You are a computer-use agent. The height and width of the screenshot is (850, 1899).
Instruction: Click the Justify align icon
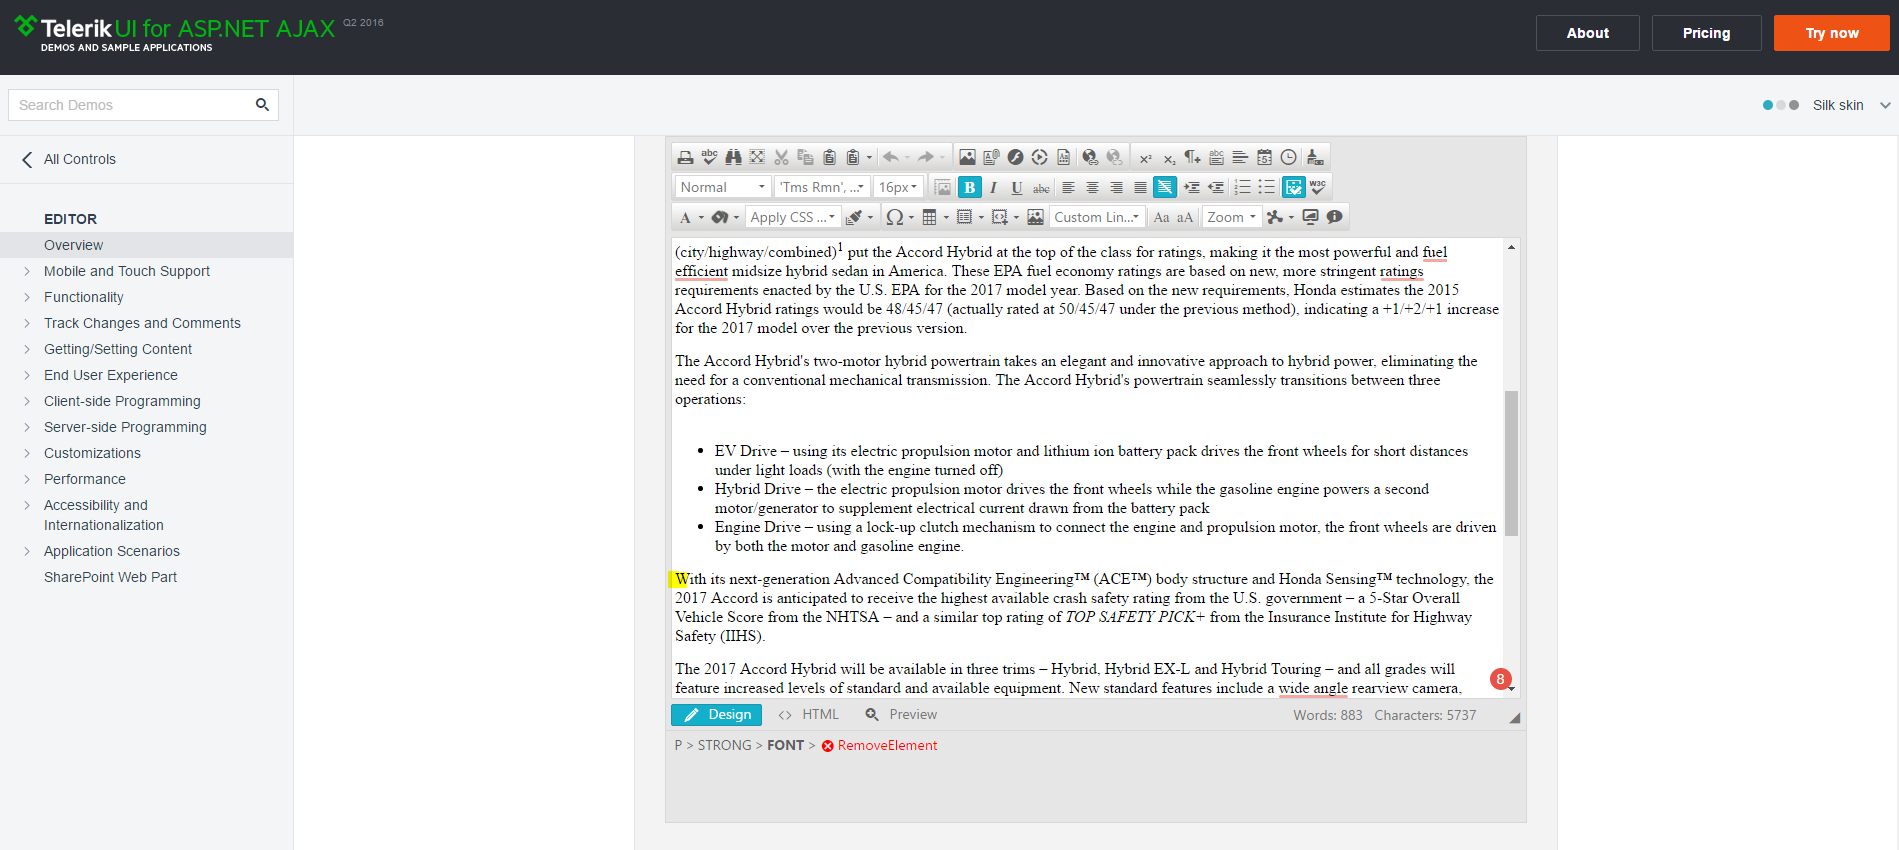pyautogui.click(x=1140, y=187)
